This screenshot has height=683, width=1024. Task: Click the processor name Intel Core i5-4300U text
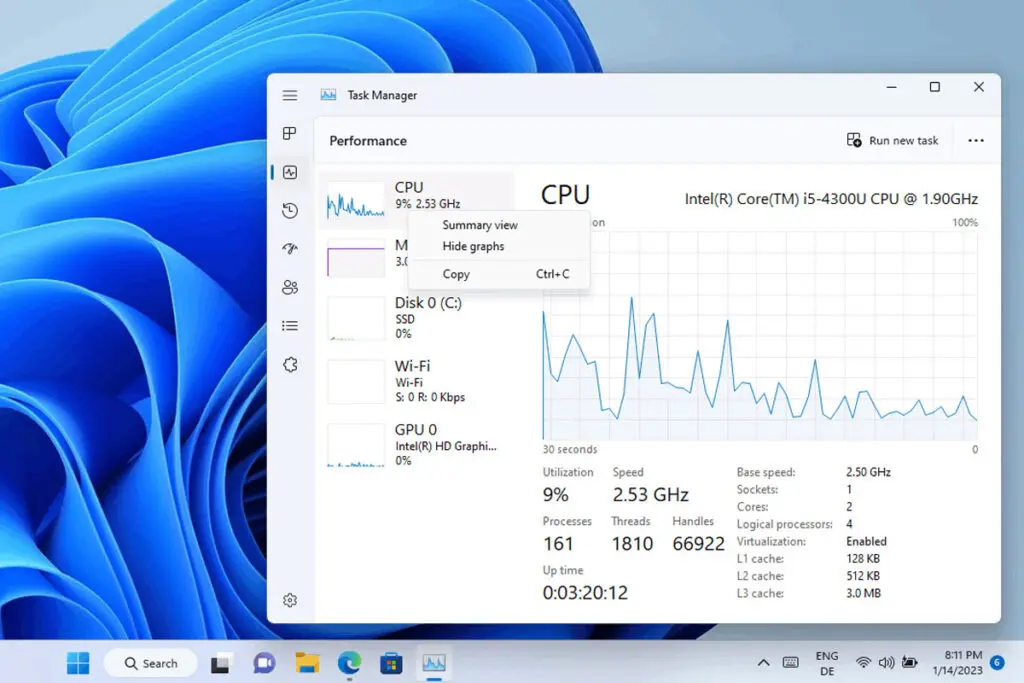click(831, 199)
